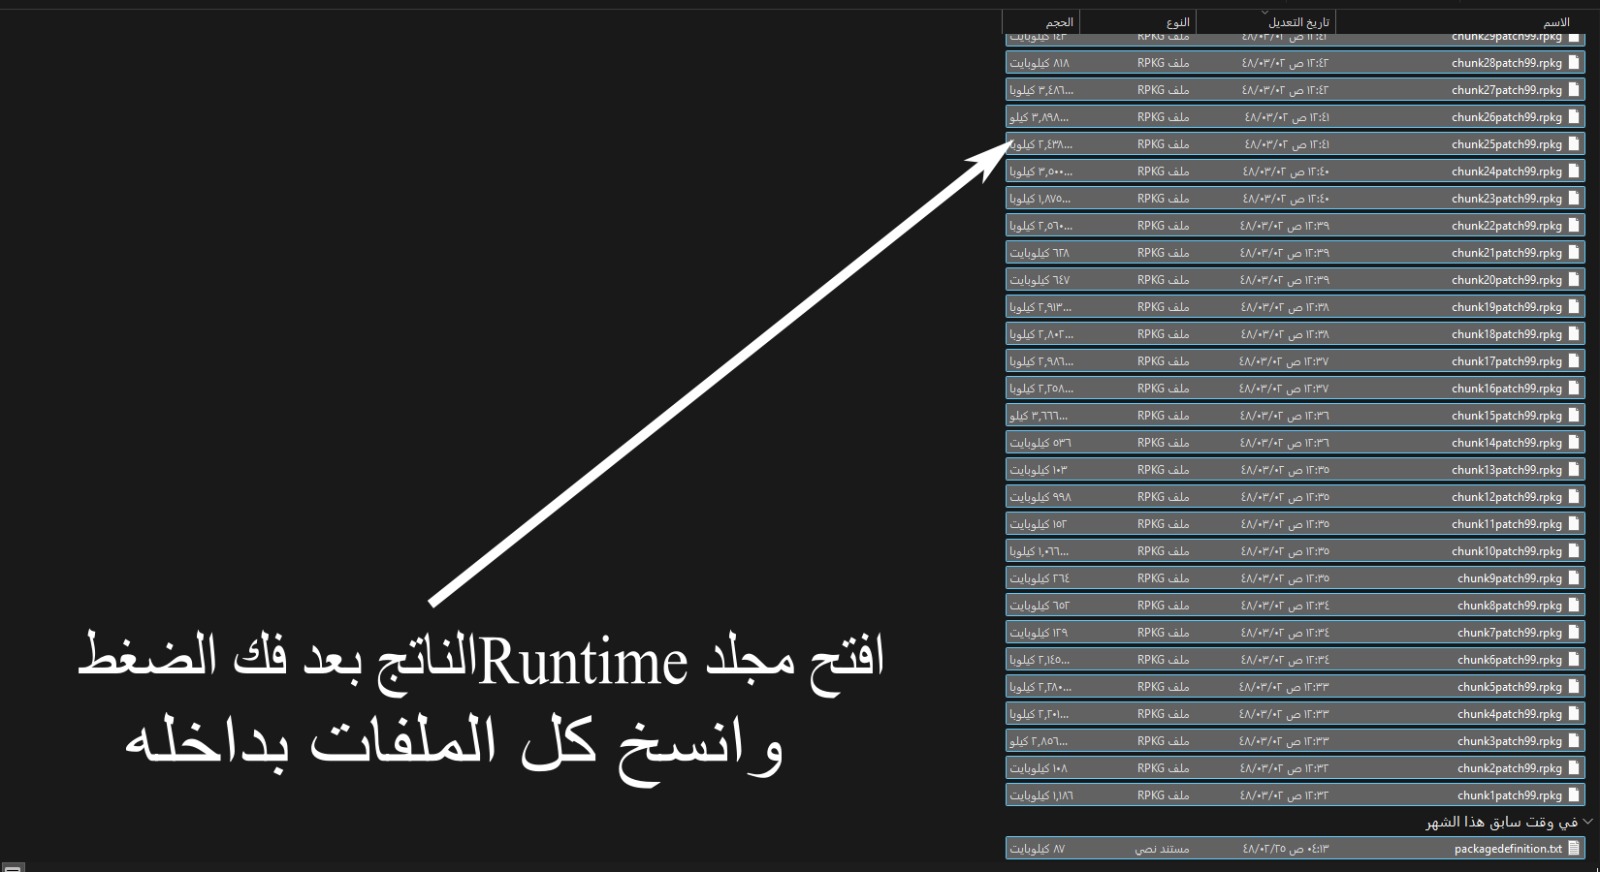Click the file icon of chunk26patch99.rpkg
This screenshot has width=1600, height=872.
tap(1575, 116)
